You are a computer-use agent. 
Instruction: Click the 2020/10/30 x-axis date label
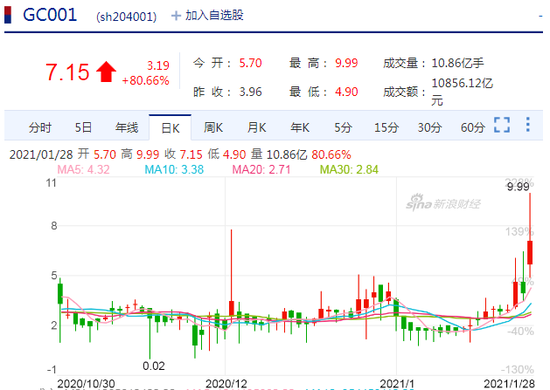point(86,384)
